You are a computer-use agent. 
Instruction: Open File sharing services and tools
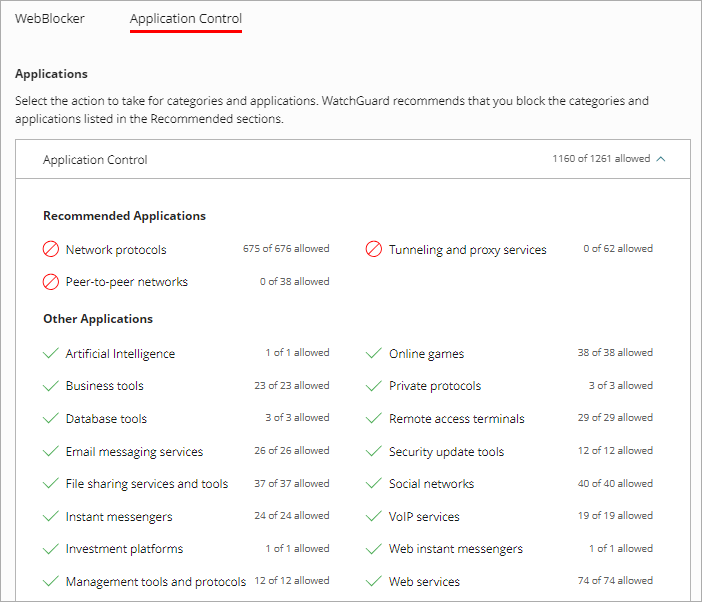[146, 484]
